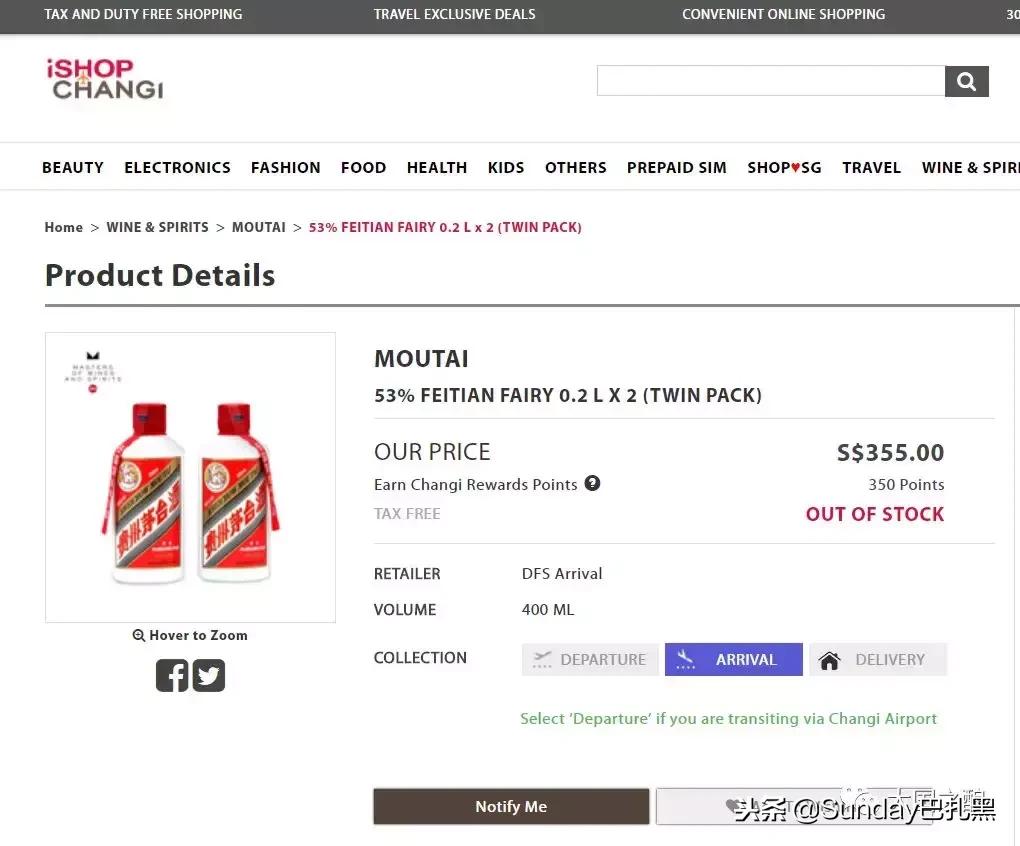The width and height of the screenshot is (1020, 846).
Task: Share product on Twitter
Action: point(208,676)
